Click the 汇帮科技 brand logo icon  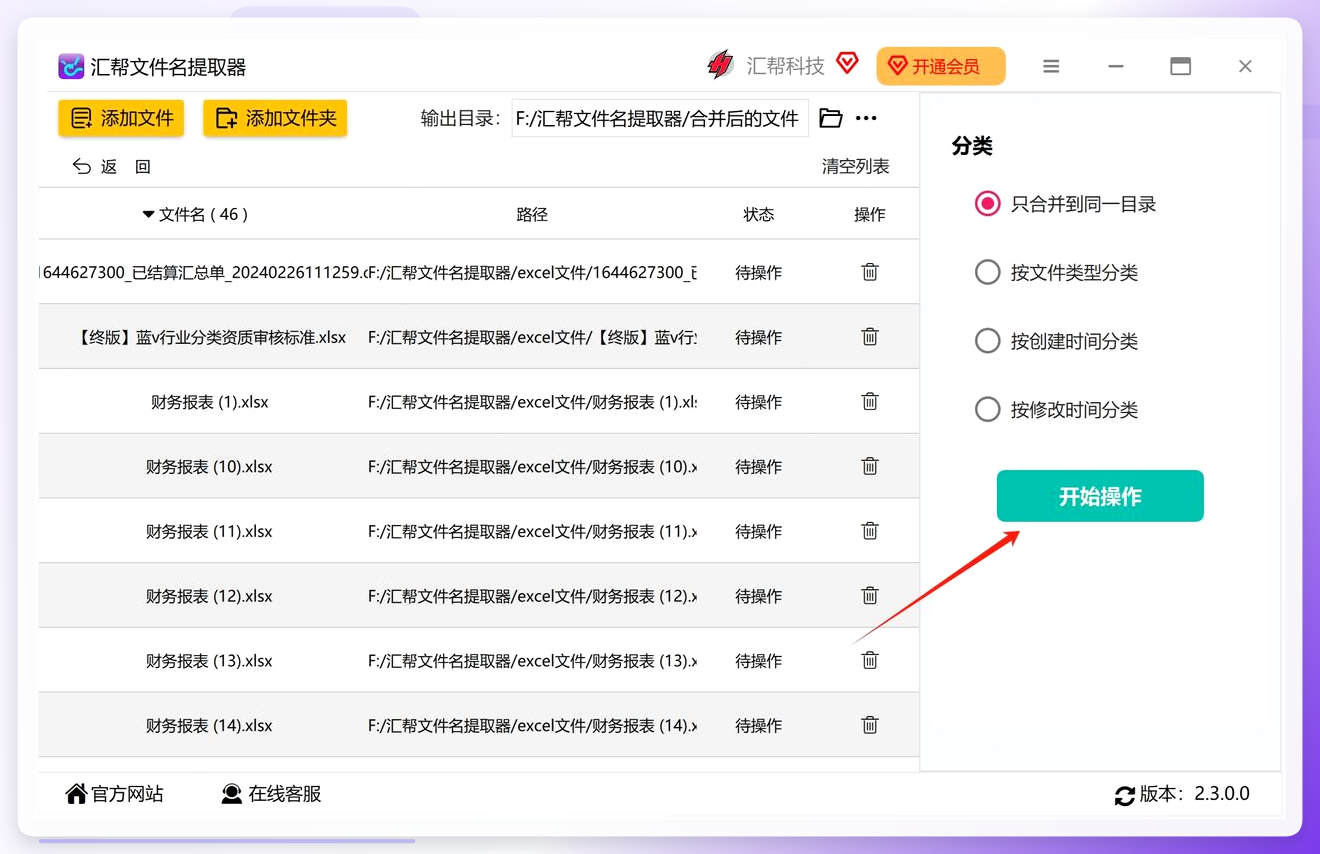[x=720, y=66]
